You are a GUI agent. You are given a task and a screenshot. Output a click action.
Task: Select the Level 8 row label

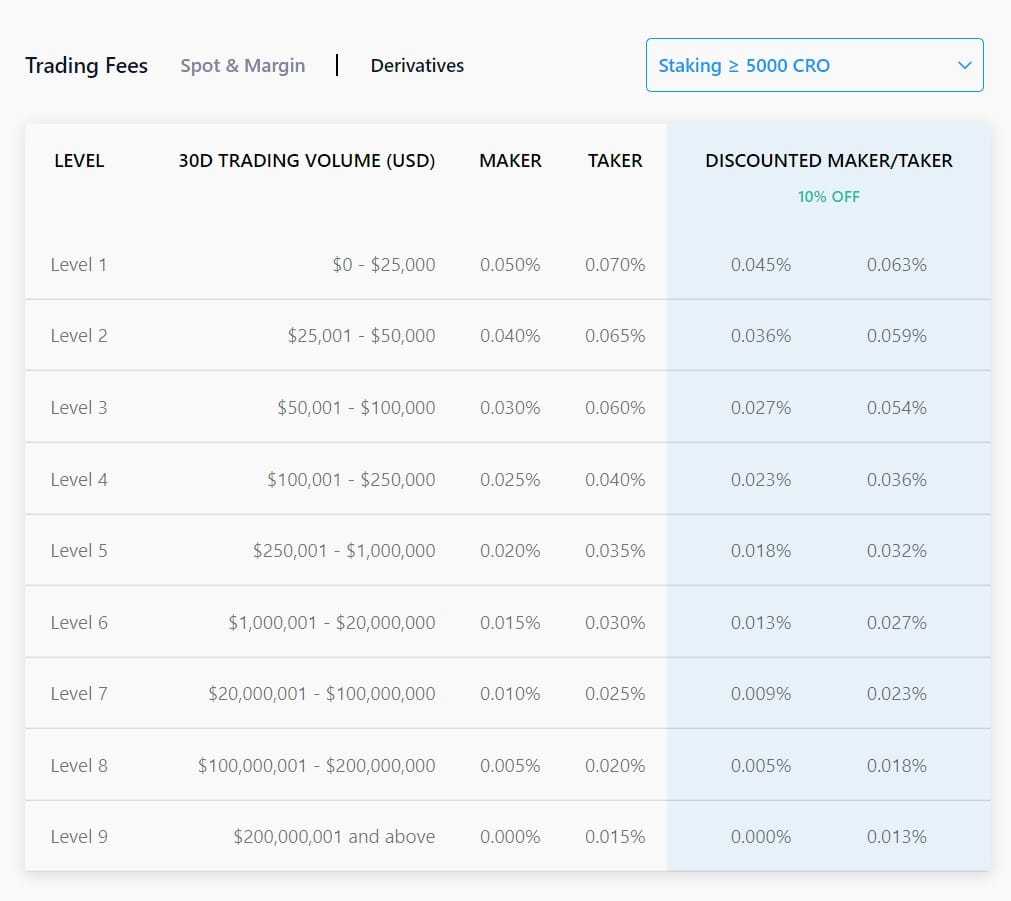[x=79, y=766]
